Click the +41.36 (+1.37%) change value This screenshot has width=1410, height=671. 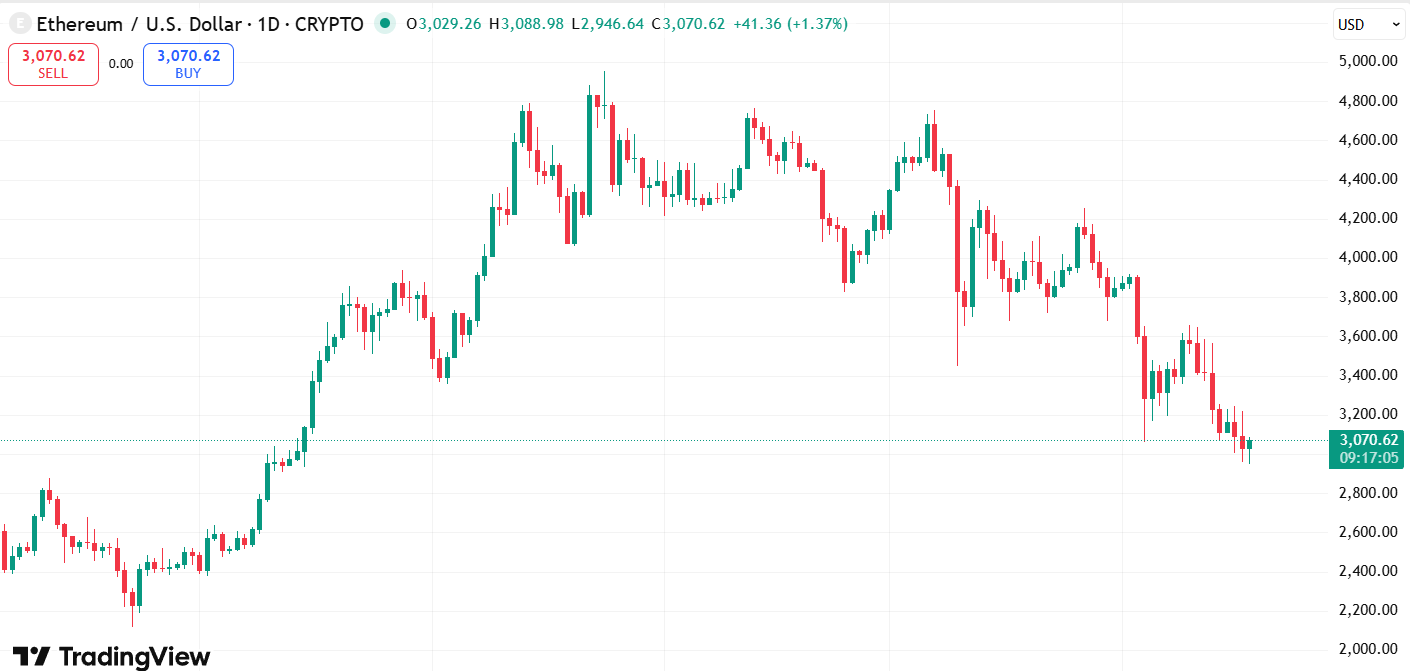pyautogui.click(x=790, y=24)
